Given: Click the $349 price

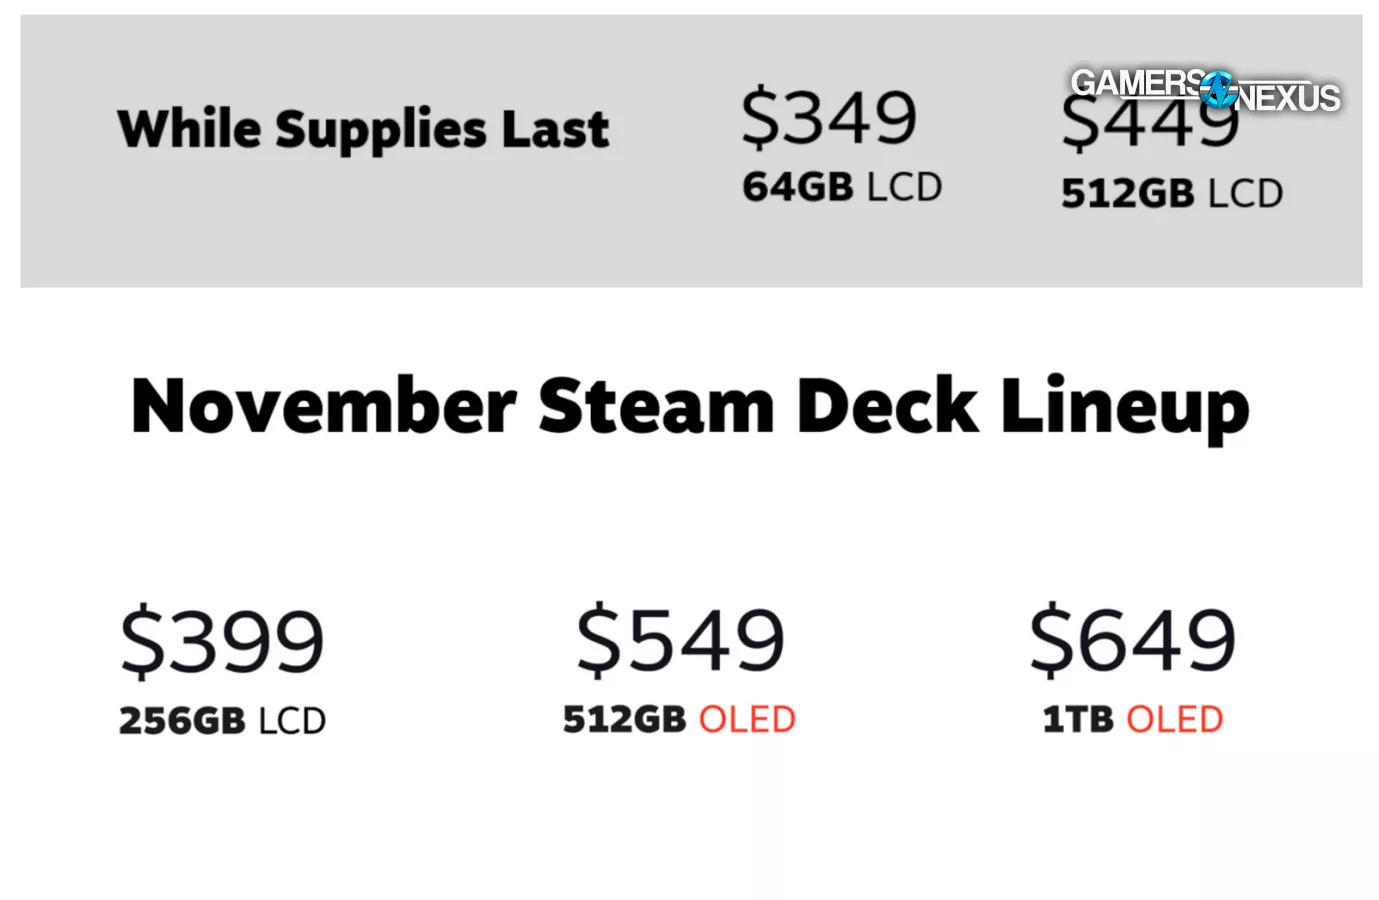Looking at the screenshot, I should click(829, 117).
